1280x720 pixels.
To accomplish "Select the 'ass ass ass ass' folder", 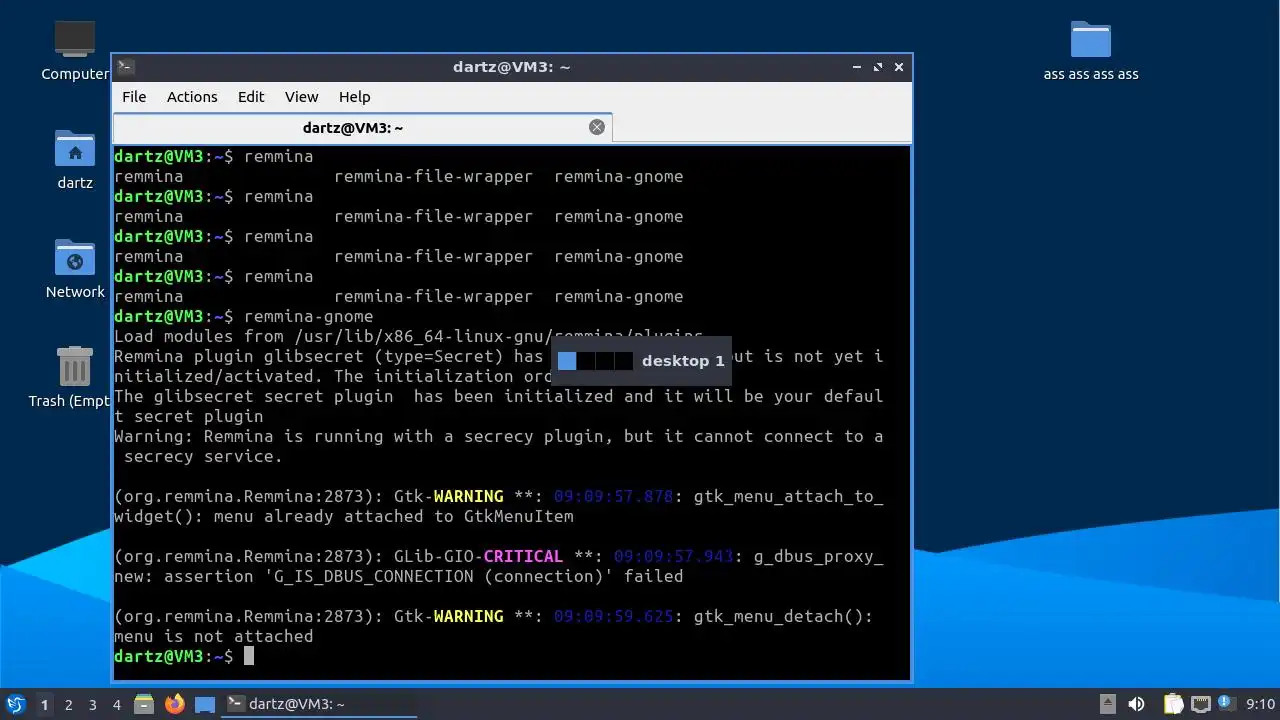I will (x=1091, y=51).
